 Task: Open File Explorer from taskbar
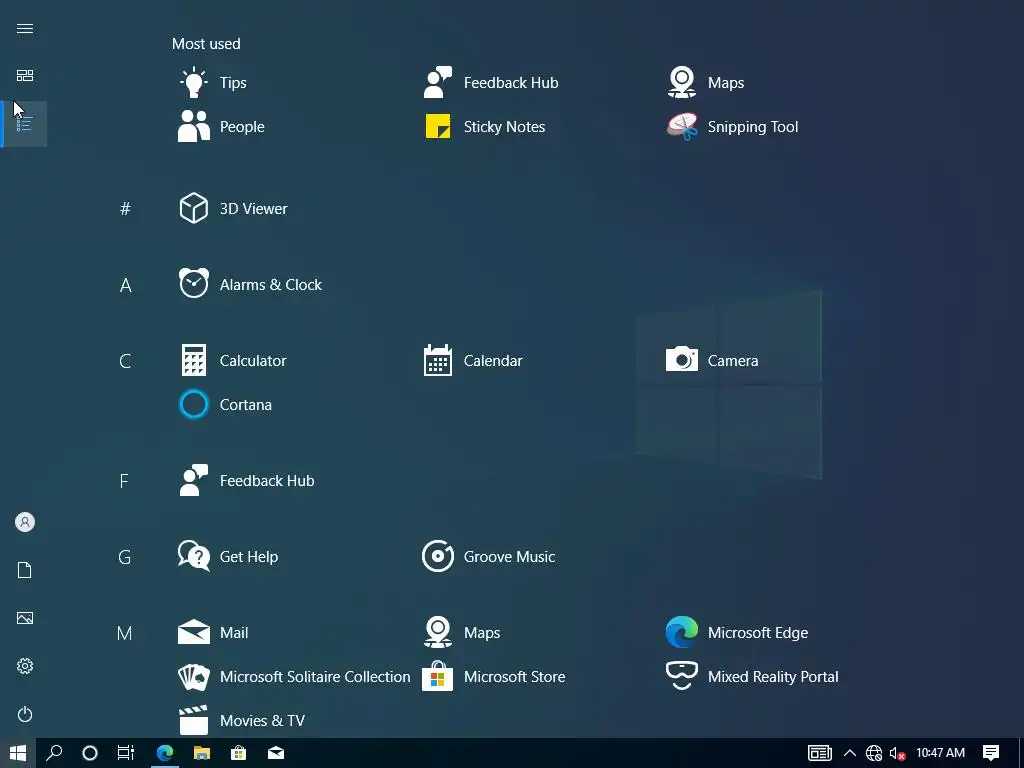pyautogui.click(x=202, y=753)
